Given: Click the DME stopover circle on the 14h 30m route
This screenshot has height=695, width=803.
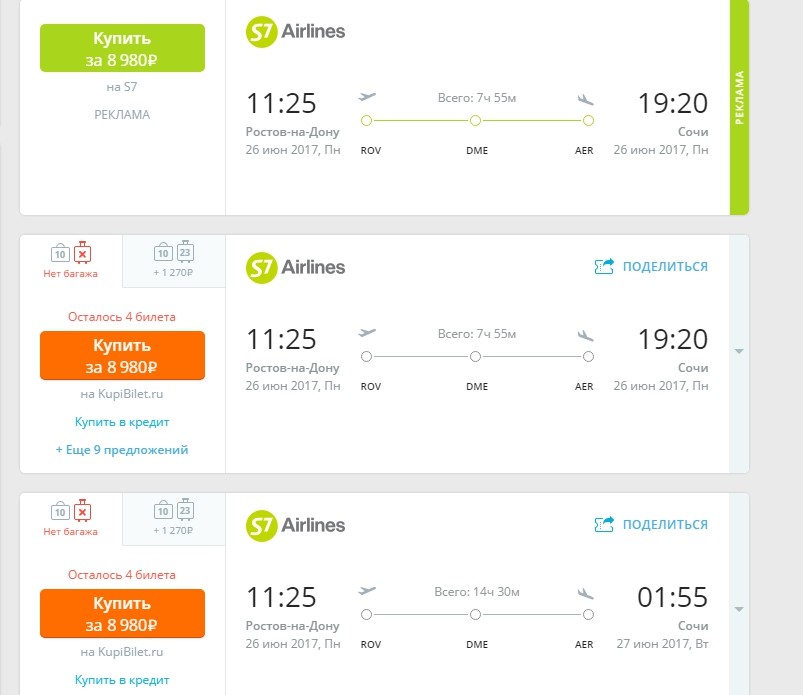Looking at the screenshot, I should point(475,615).
